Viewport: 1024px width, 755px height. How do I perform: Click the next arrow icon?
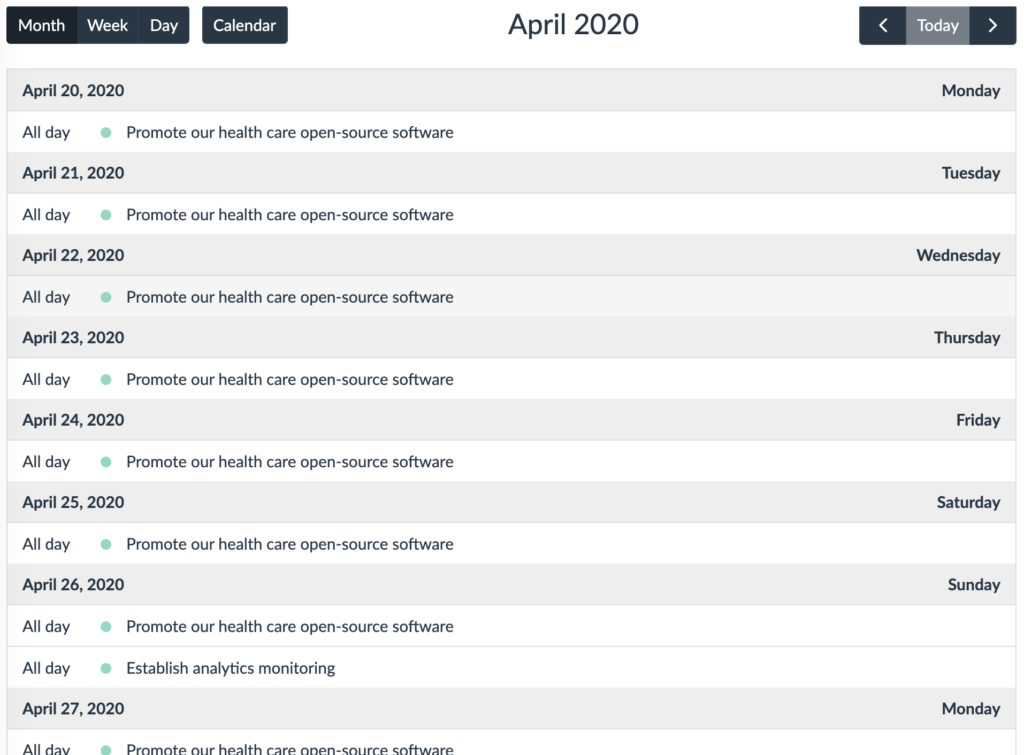pos(992,25)
